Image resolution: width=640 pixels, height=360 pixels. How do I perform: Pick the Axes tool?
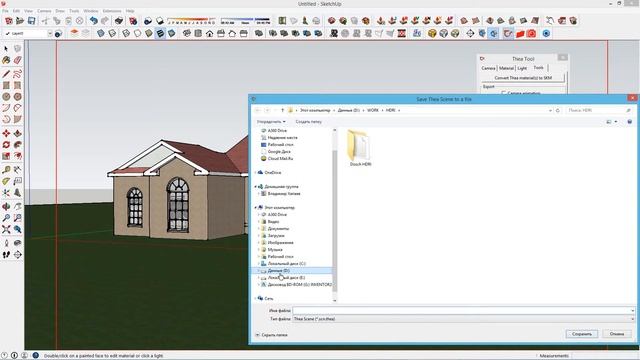[x=6, y=192]
